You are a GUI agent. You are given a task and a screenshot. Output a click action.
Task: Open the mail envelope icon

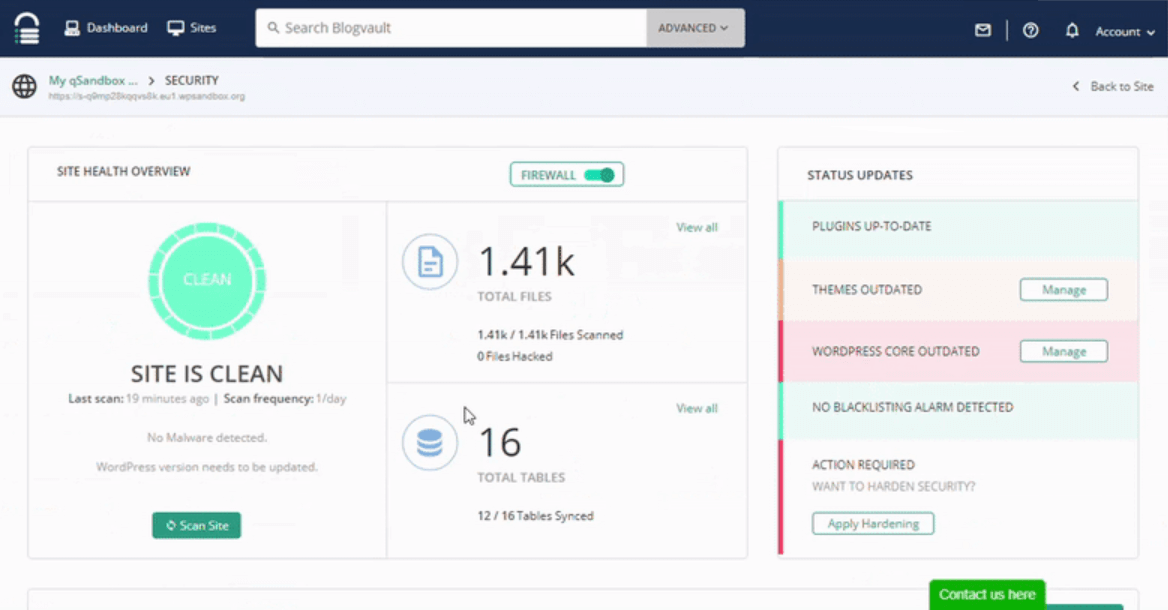coord(982,31)
